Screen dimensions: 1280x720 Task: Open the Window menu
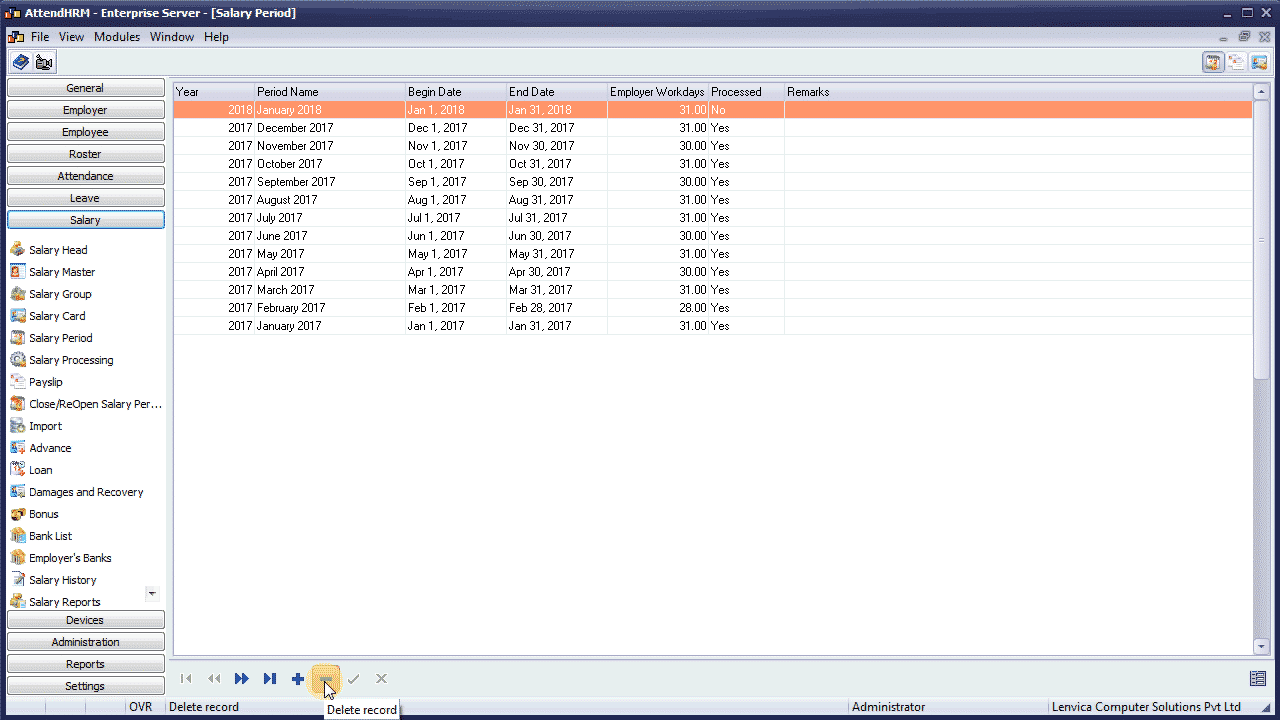click(172, 37)
